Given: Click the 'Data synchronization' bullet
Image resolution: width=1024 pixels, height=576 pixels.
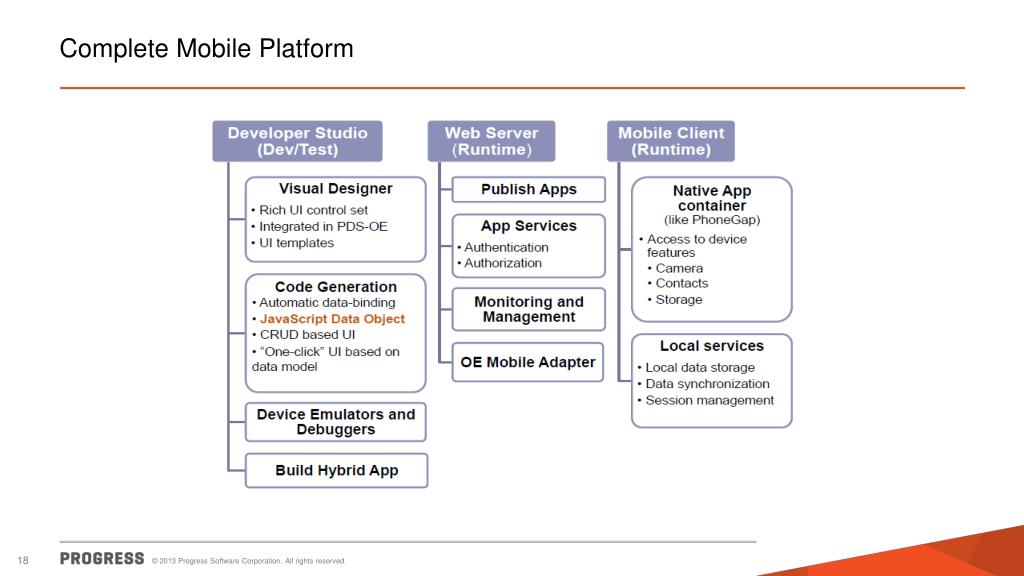Looking at the screenshot, I should click(x=703, y=384).
